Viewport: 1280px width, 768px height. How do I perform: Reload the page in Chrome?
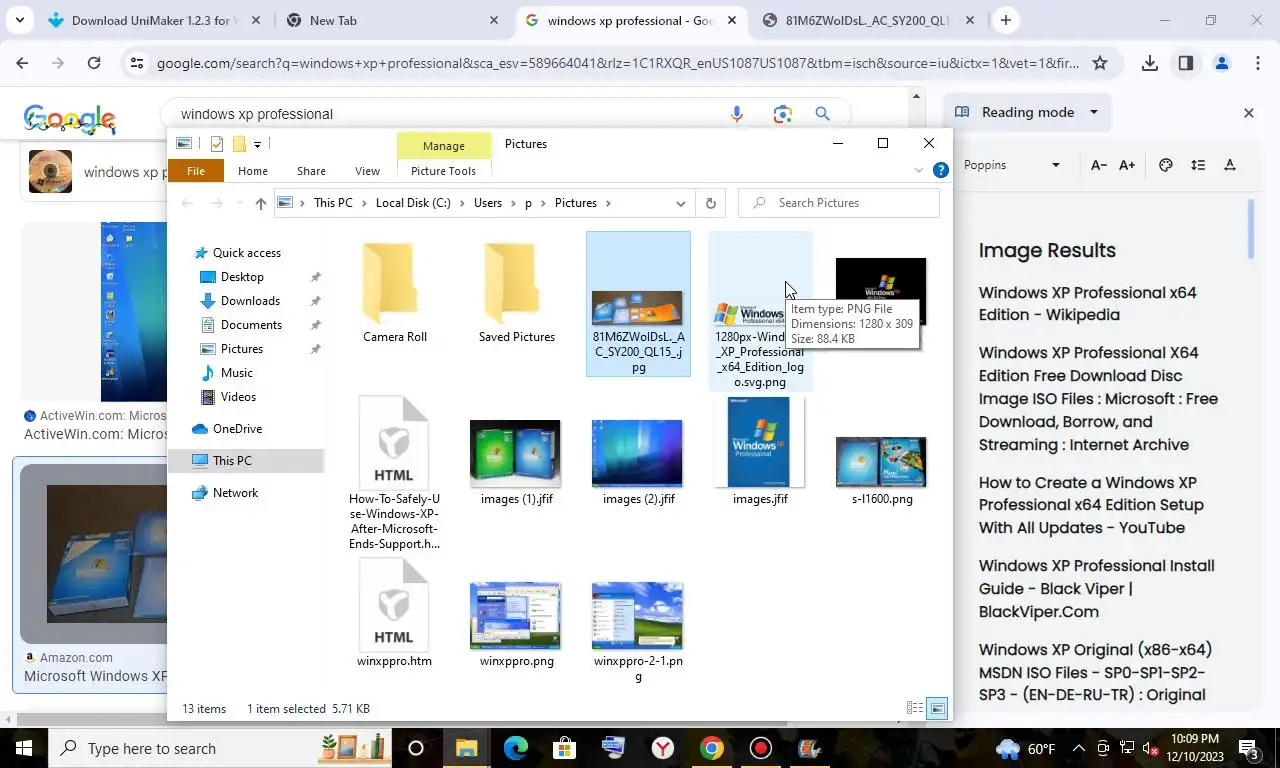tap(94, 63)
